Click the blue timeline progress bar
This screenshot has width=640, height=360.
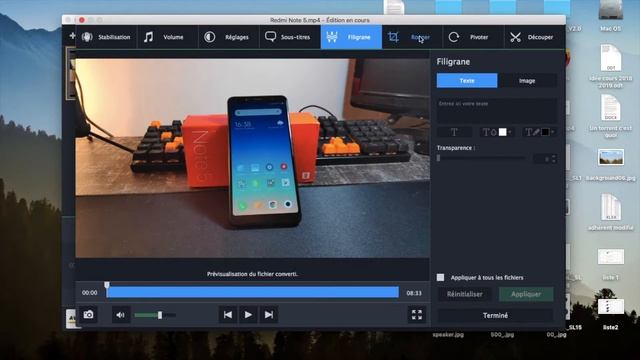coord(253,292)
